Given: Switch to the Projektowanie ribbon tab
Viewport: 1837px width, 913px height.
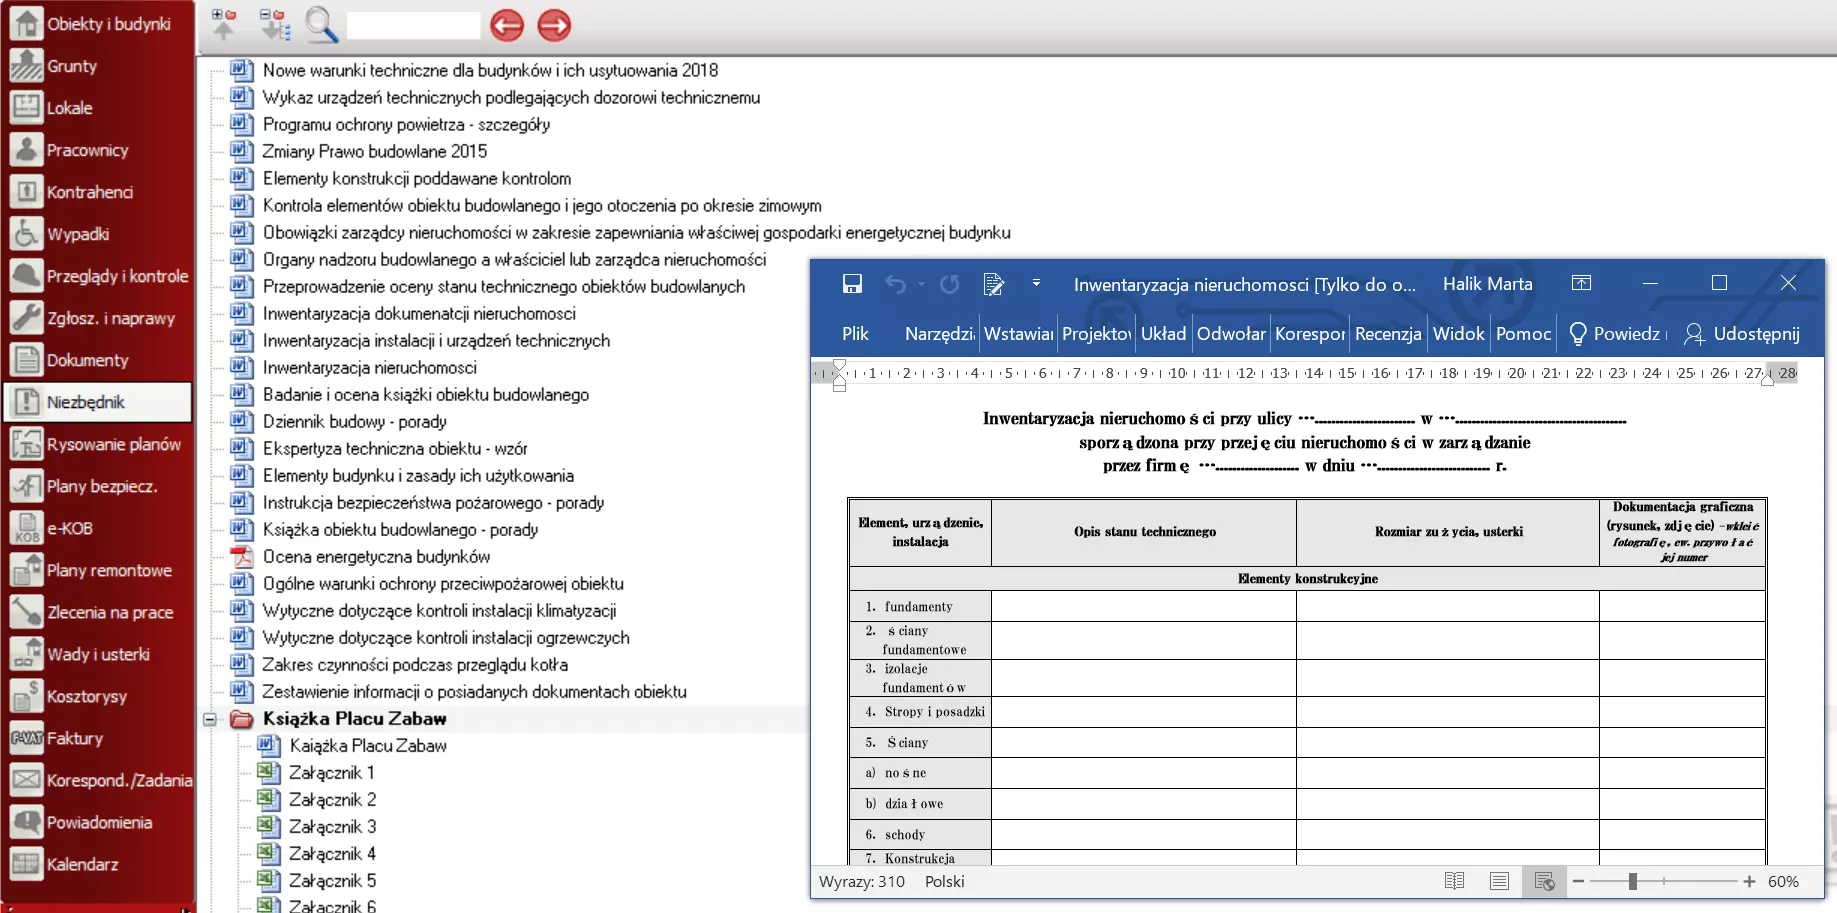Looking at the screenshot, I should click(x=1097, y=334).
